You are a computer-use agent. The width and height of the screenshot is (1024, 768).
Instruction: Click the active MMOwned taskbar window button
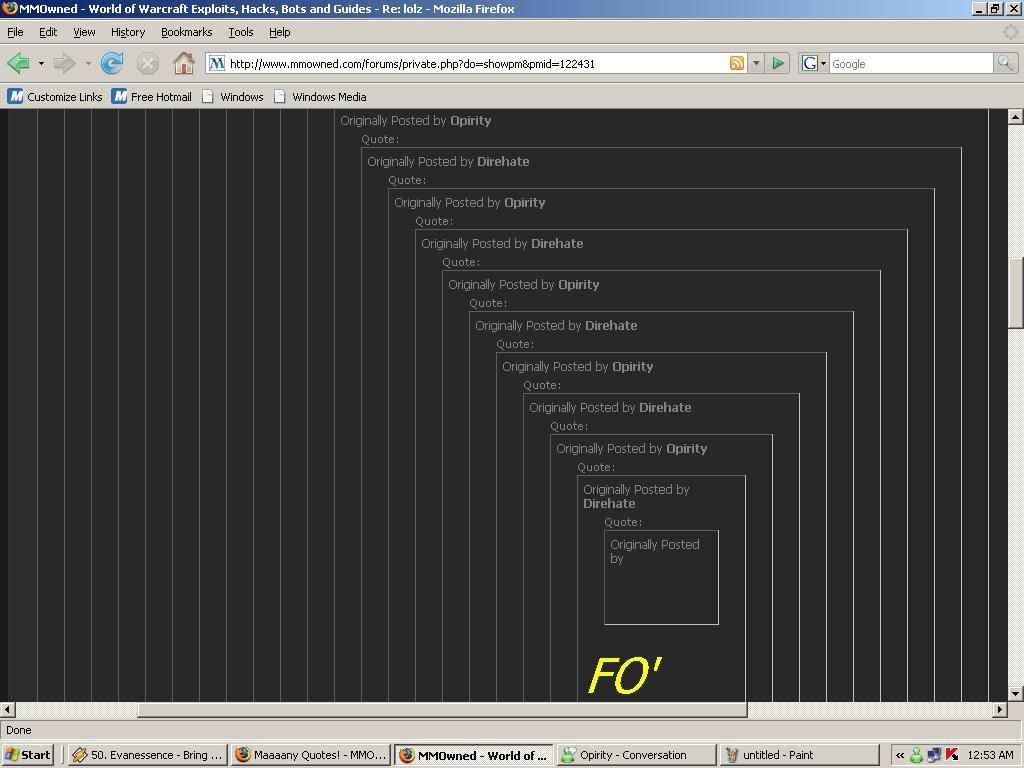pyautogui.click(x=474, y=755)
